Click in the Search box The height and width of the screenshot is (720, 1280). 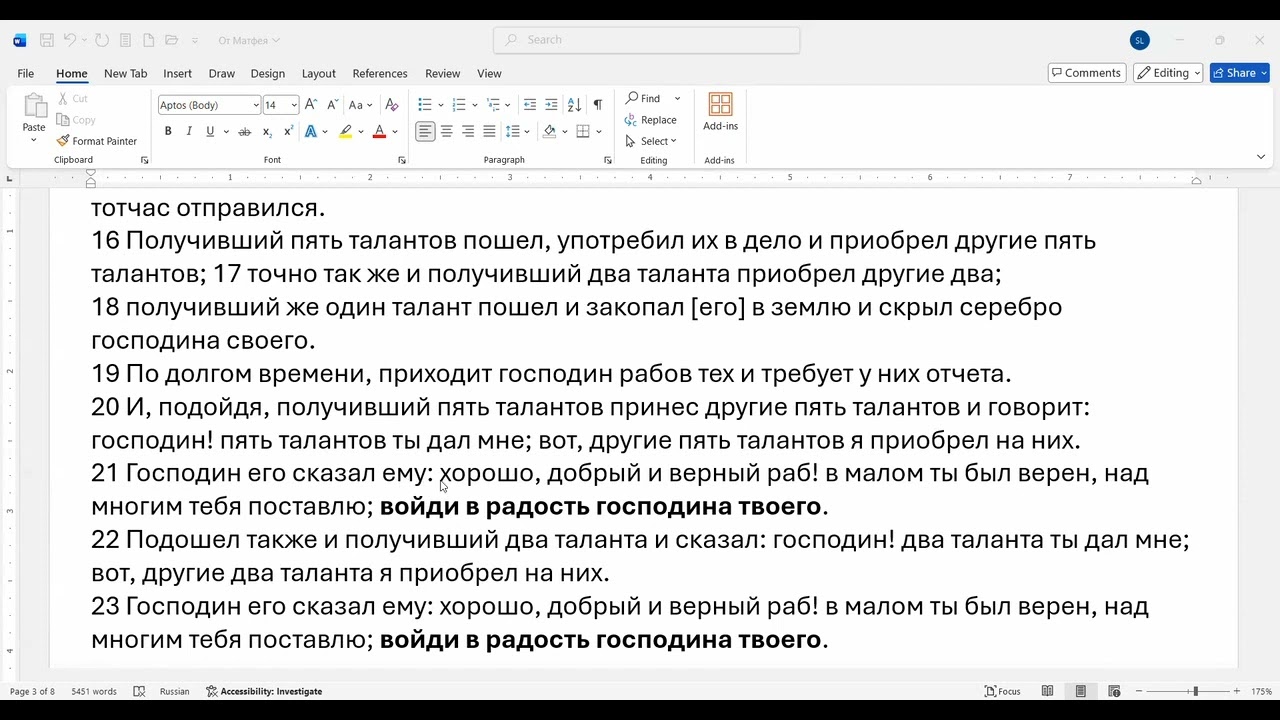[646, 40]
